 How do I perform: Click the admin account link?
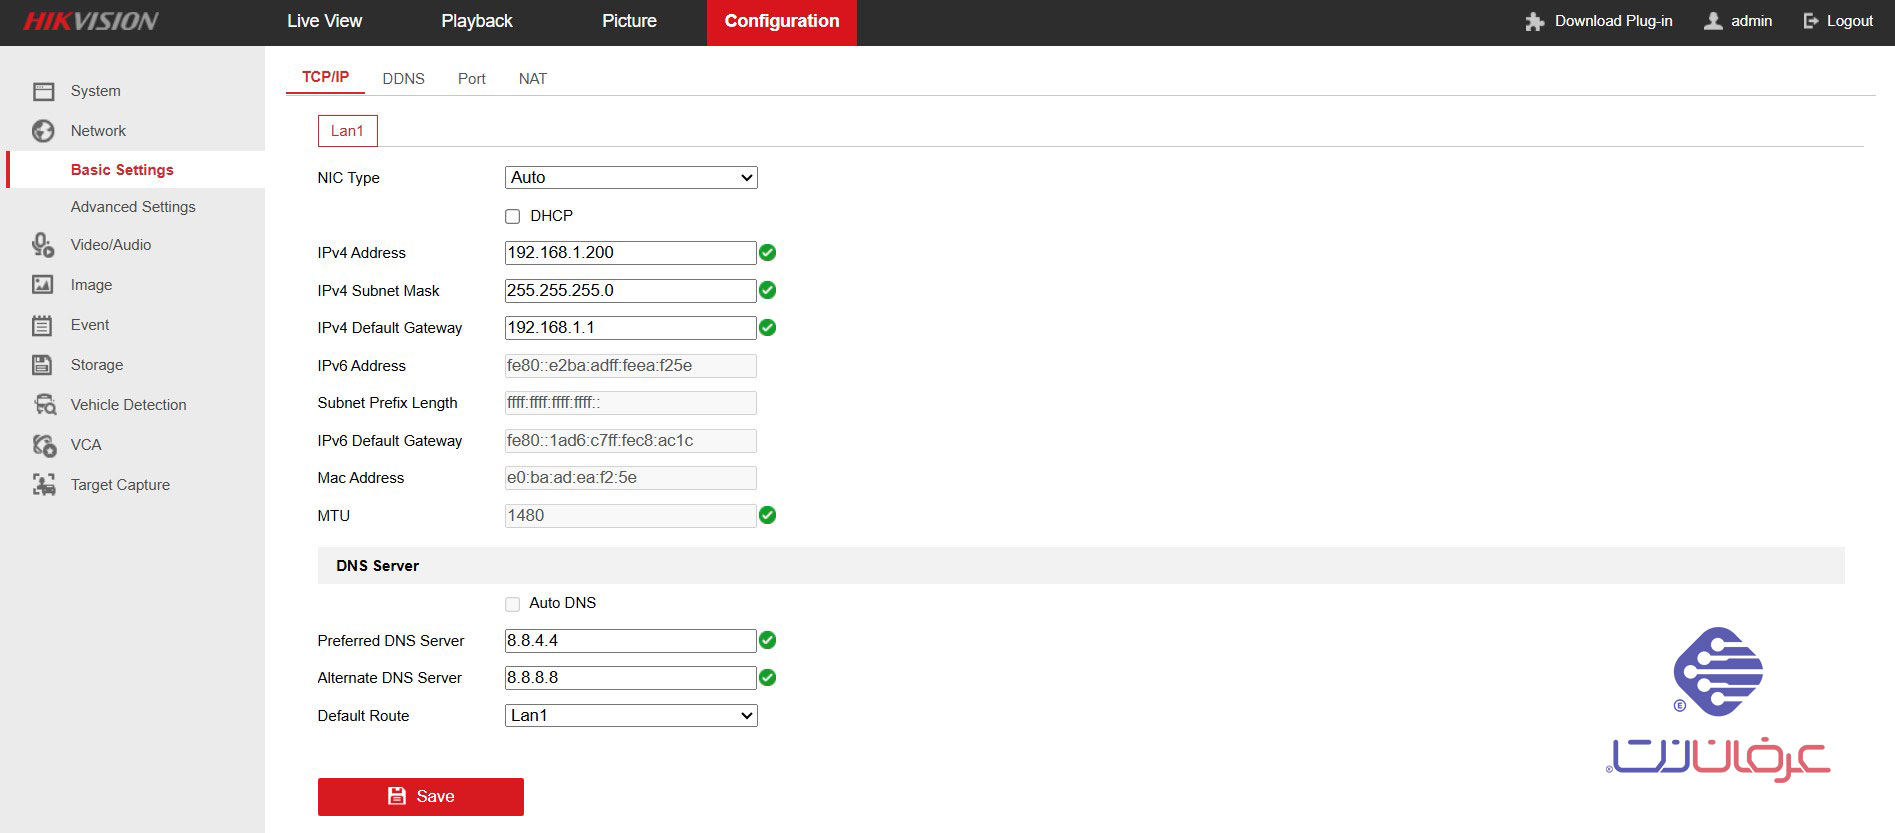click(1751, 21)
